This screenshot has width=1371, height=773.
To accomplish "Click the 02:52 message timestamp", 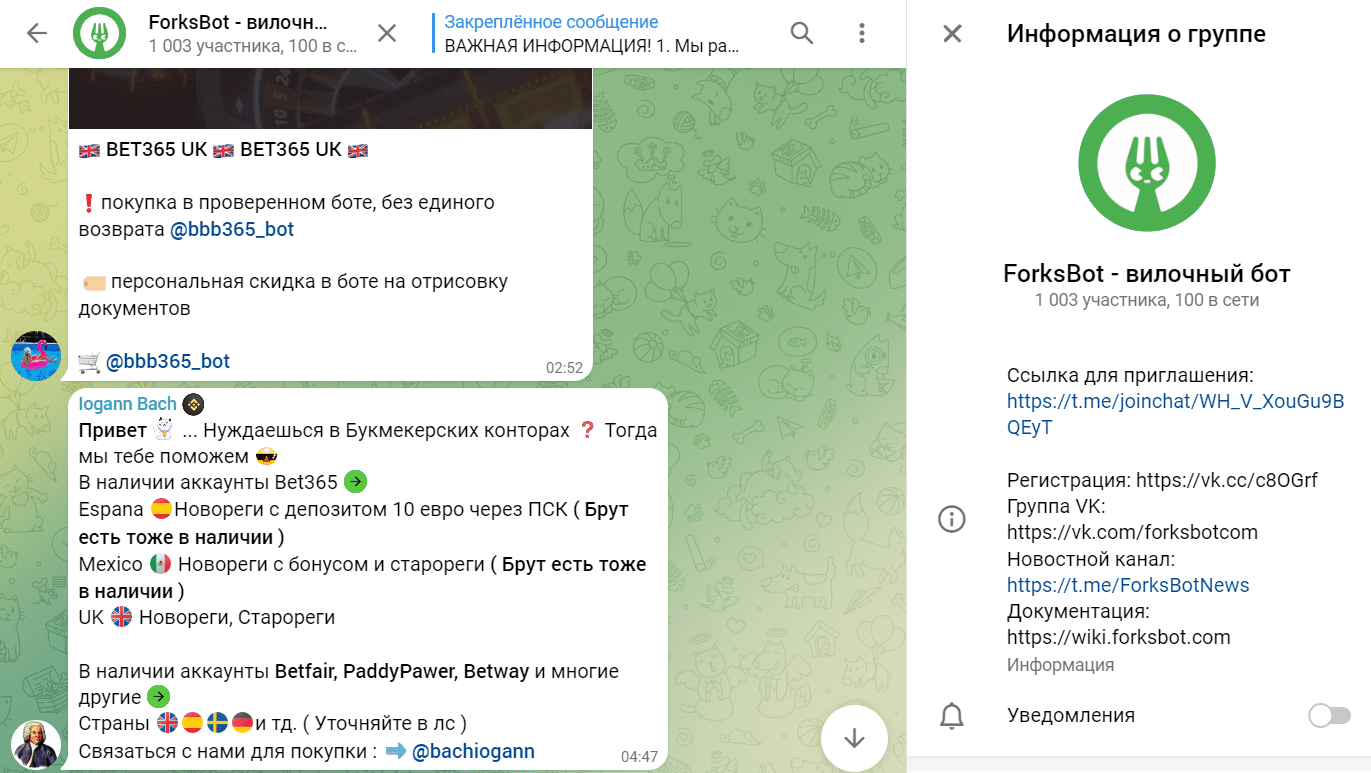I will (x=564, y=368).
